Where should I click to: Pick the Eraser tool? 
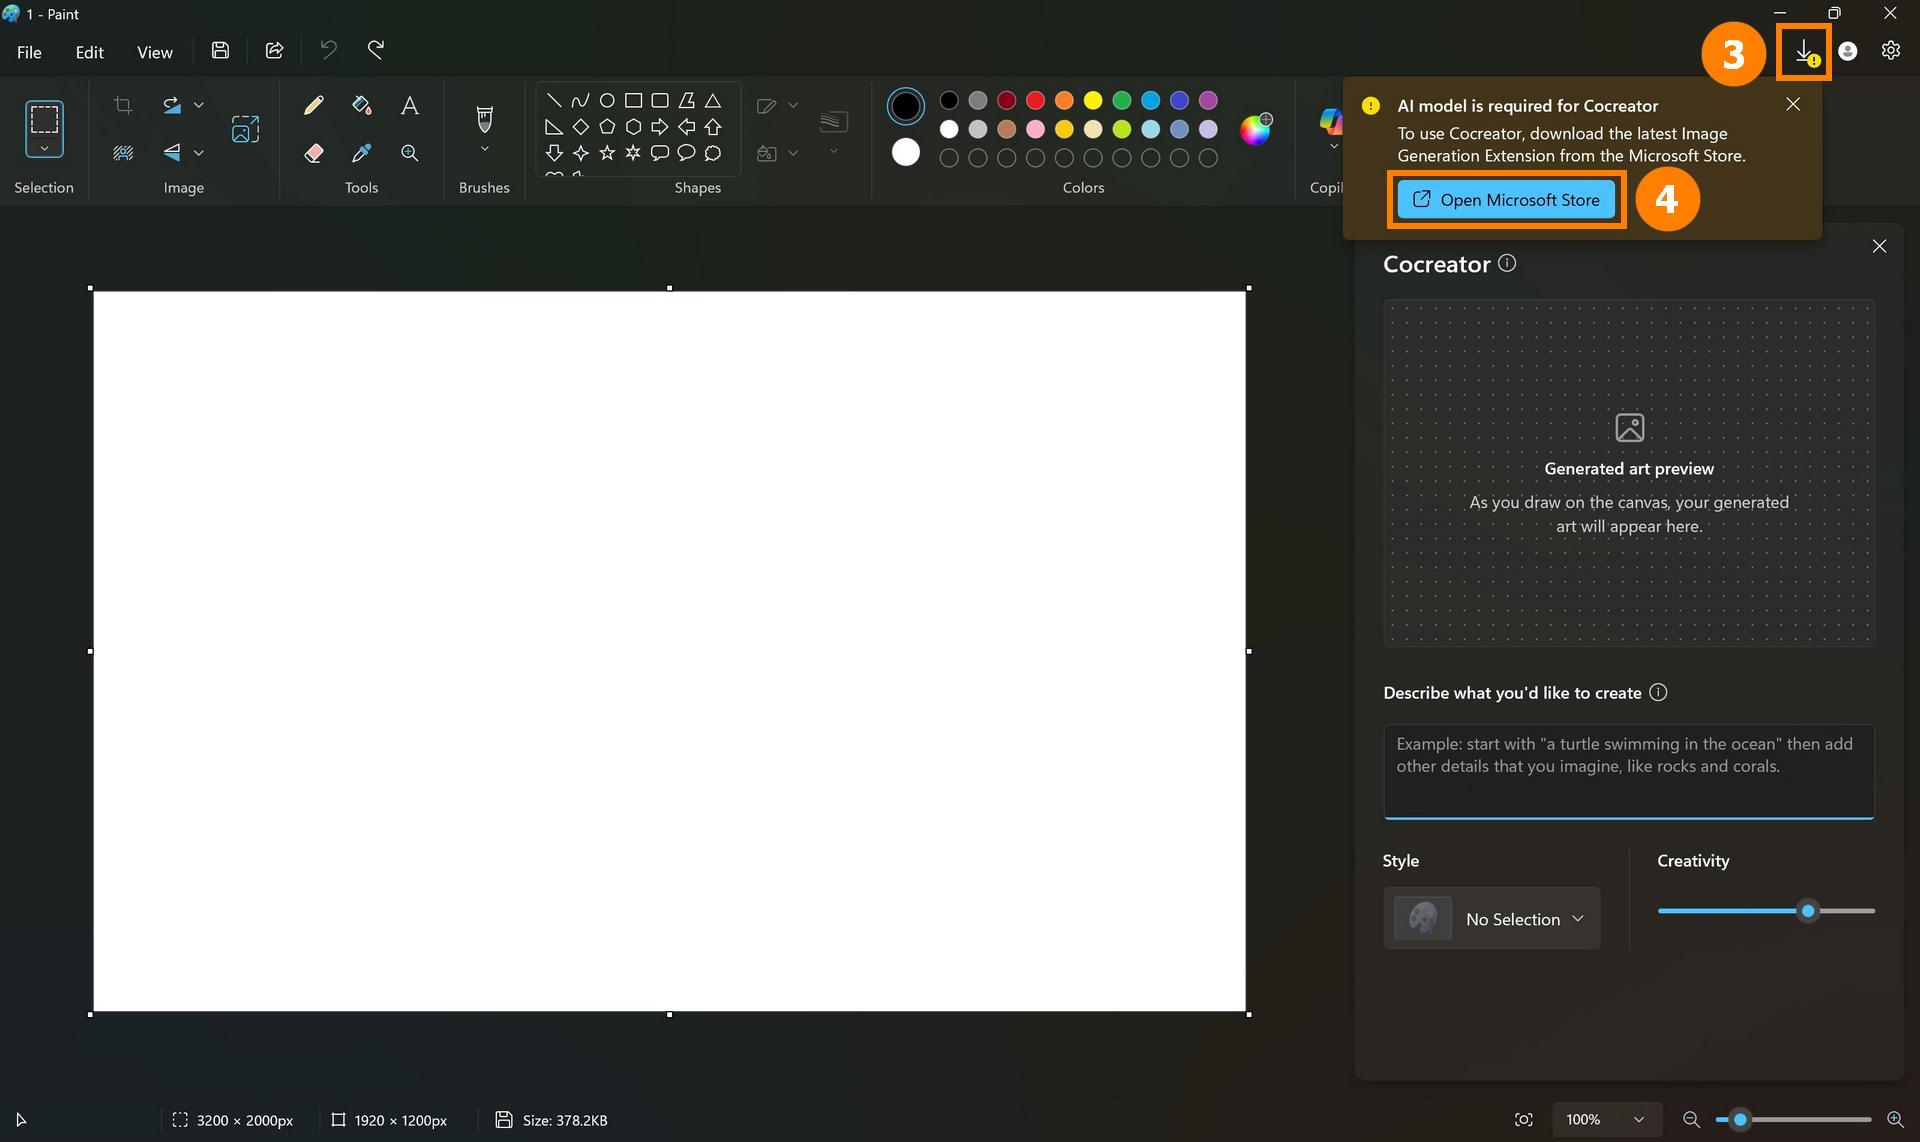[314, 152]
